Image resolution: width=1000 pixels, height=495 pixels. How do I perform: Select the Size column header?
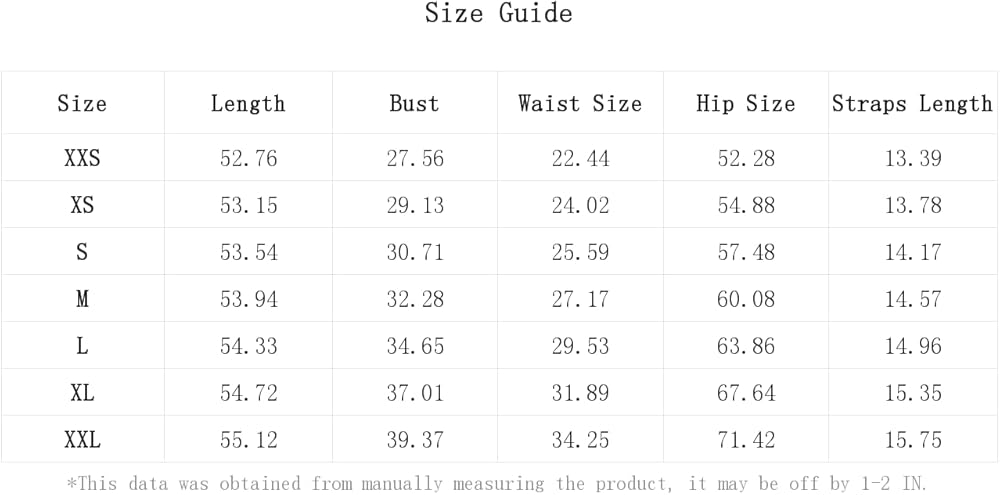[82, 104]
